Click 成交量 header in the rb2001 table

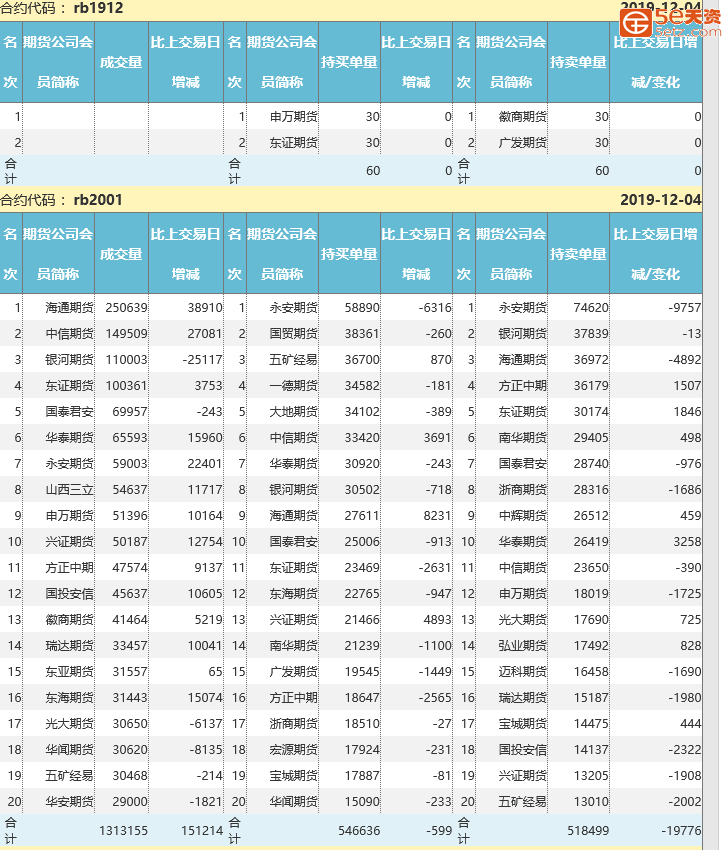coord(121,254)
